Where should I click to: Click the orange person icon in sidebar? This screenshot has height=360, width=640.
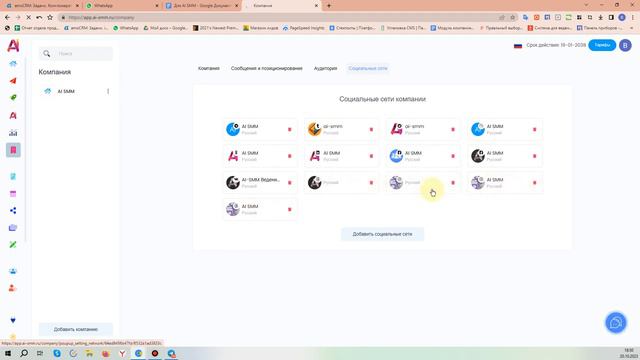(12, 288)
